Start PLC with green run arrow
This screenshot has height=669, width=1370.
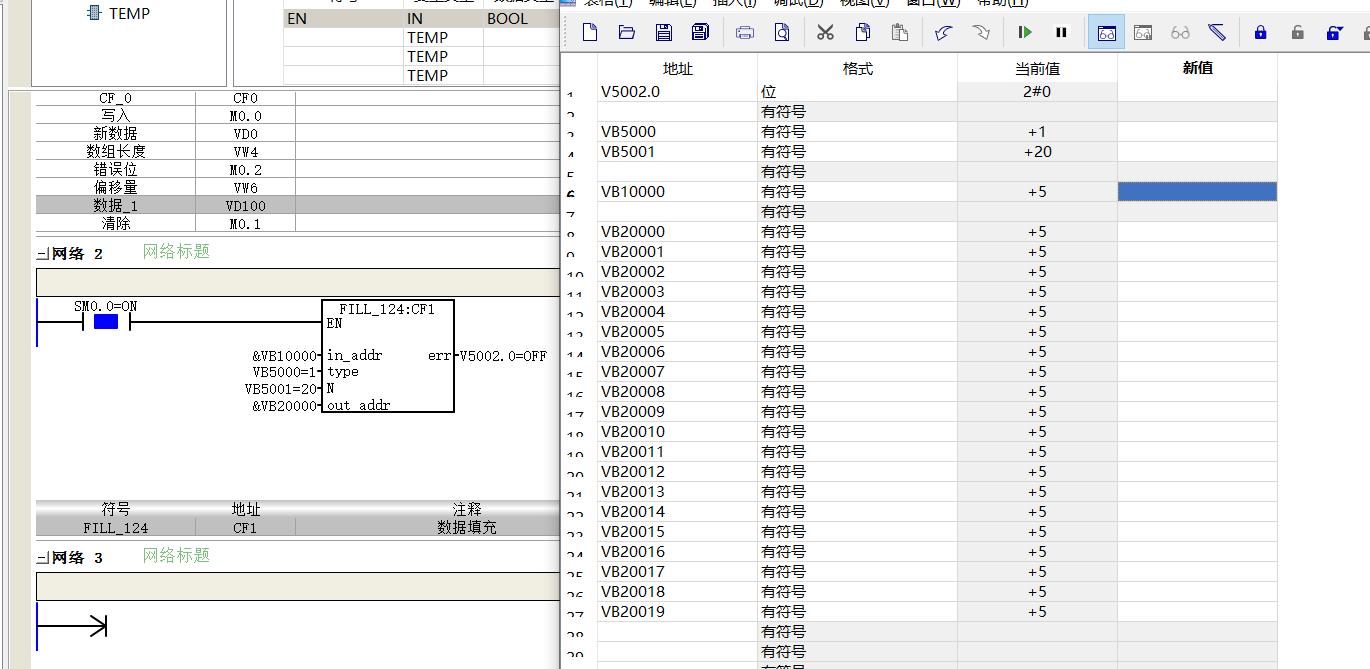pyautogui.click(x=1025, y=32)
